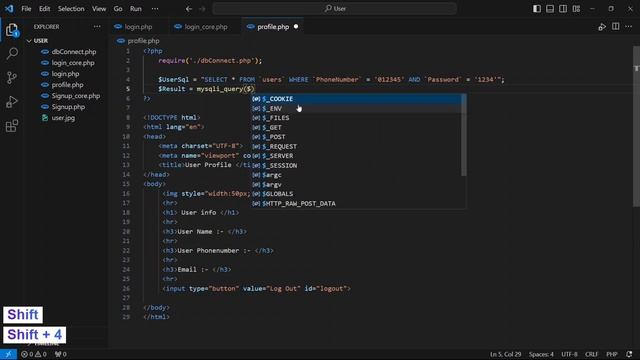Change encoding via UTF-8

click(569, 354)
